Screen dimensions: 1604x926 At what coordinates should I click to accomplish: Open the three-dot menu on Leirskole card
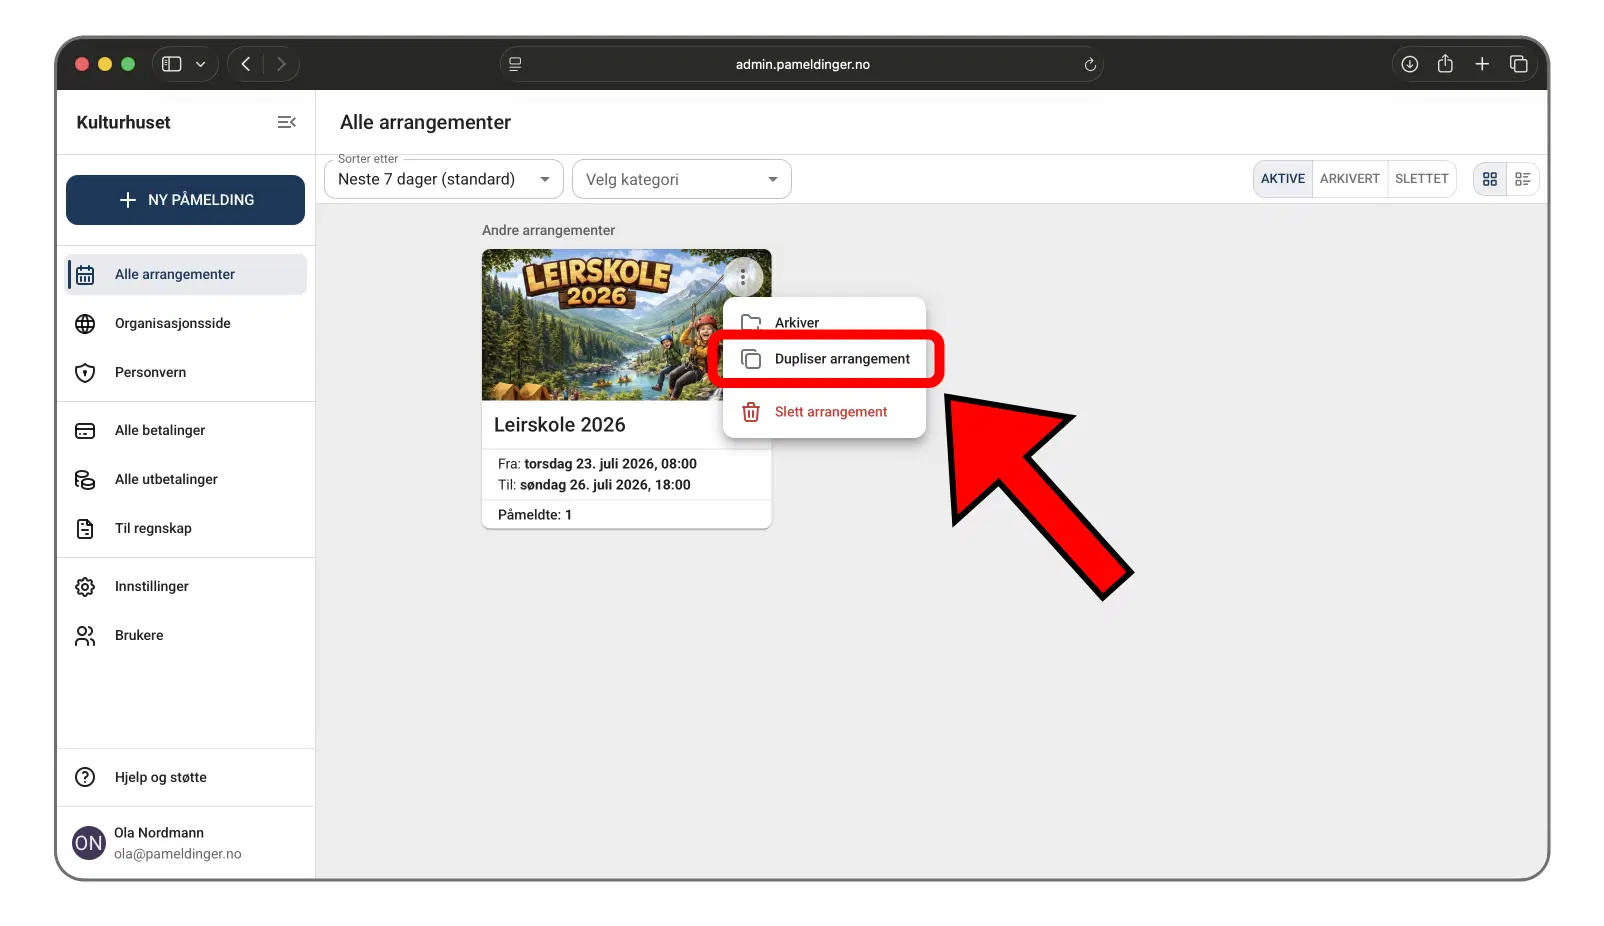coord(743,277)
